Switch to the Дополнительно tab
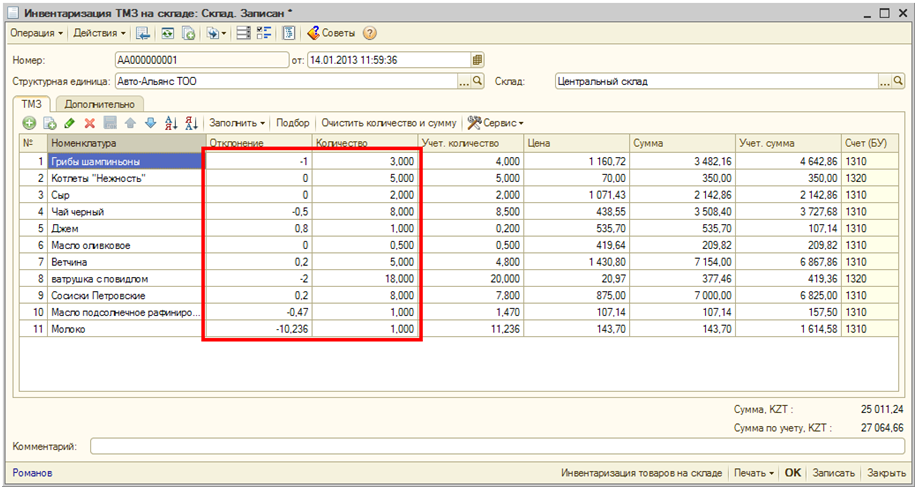917x489 pixels. [99, 103]
